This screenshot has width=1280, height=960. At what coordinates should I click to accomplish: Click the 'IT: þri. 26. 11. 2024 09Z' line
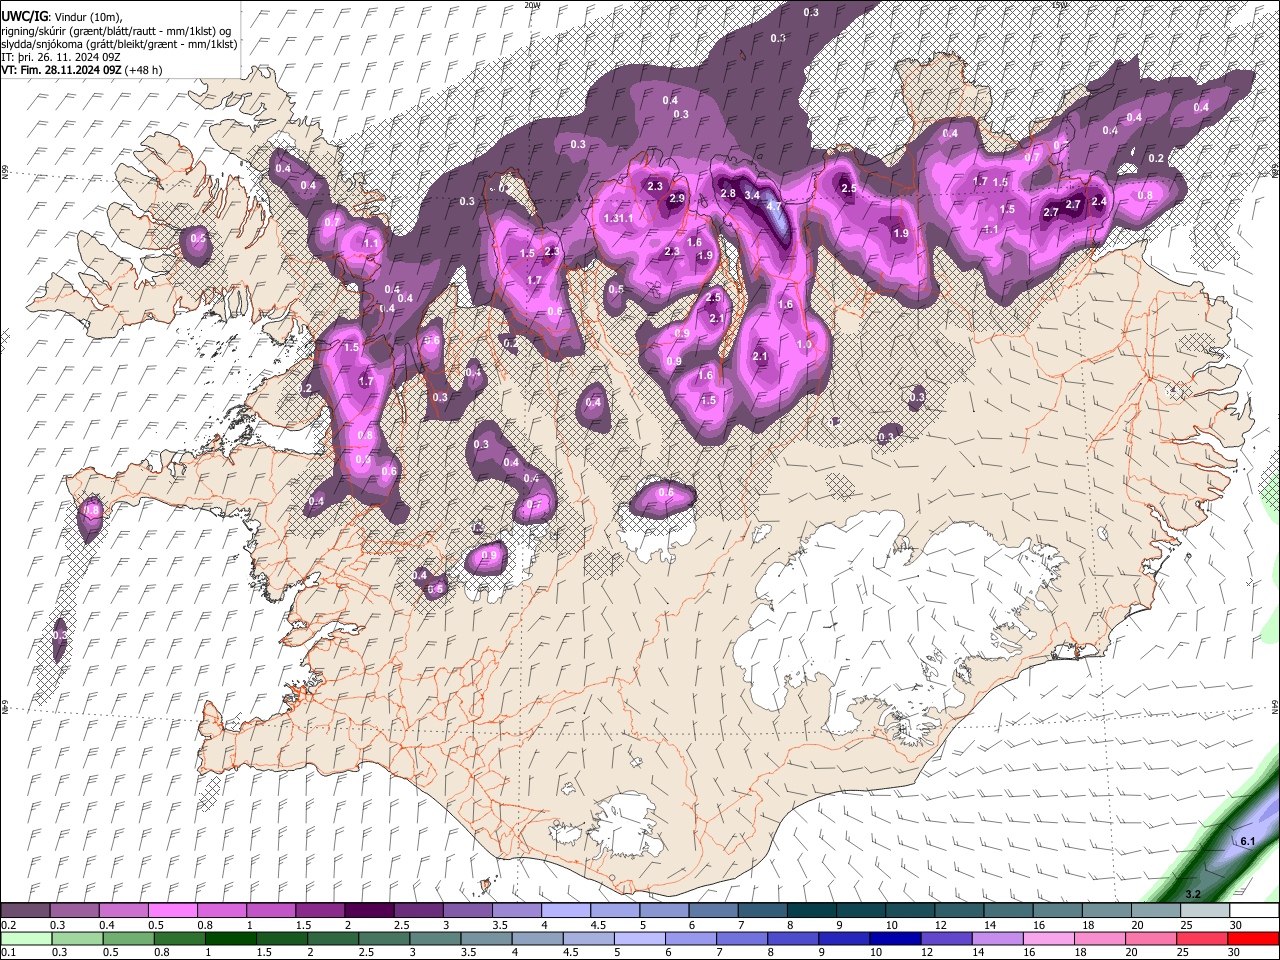(x=60, y=57)
